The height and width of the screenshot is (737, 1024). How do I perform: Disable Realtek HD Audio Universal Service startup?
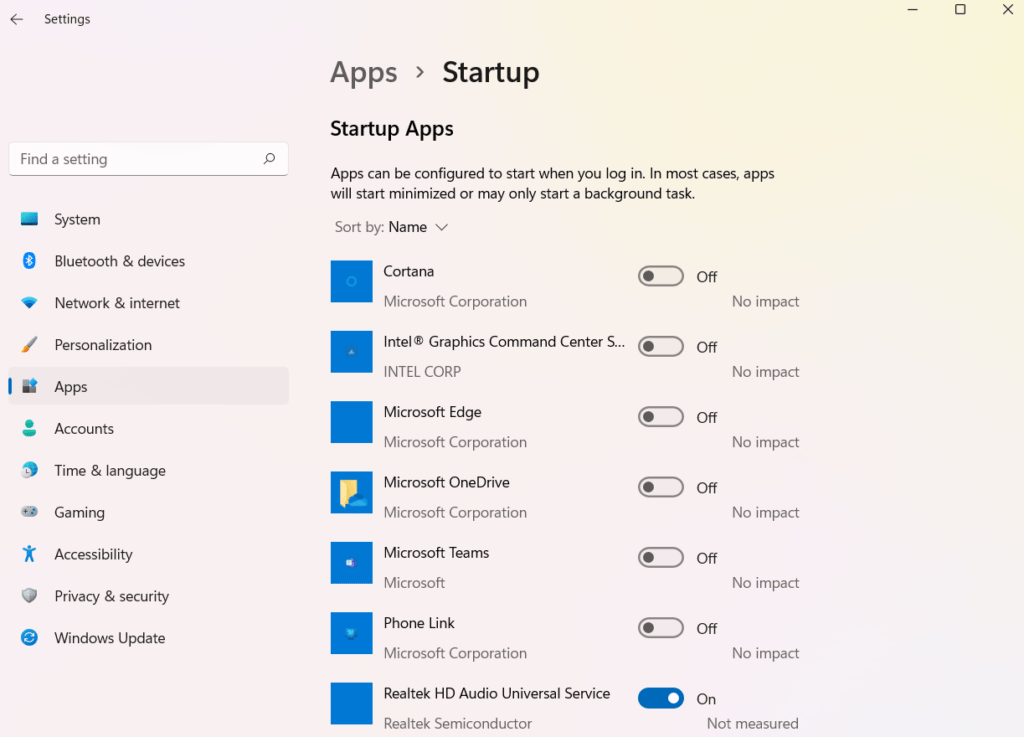[660, 697]
